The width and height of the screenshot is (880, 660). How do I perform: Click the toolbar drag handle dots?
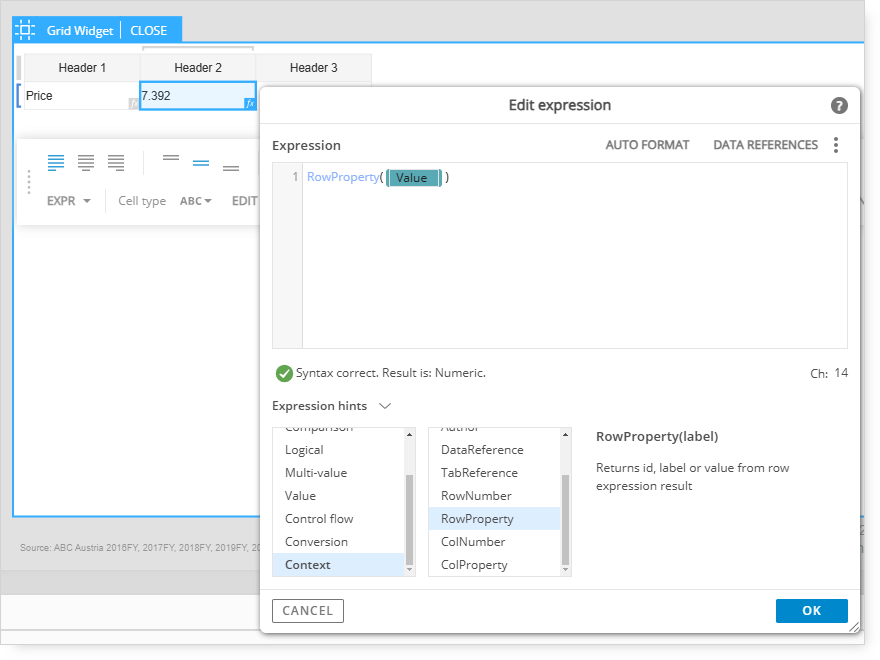(x=29, y=182)
